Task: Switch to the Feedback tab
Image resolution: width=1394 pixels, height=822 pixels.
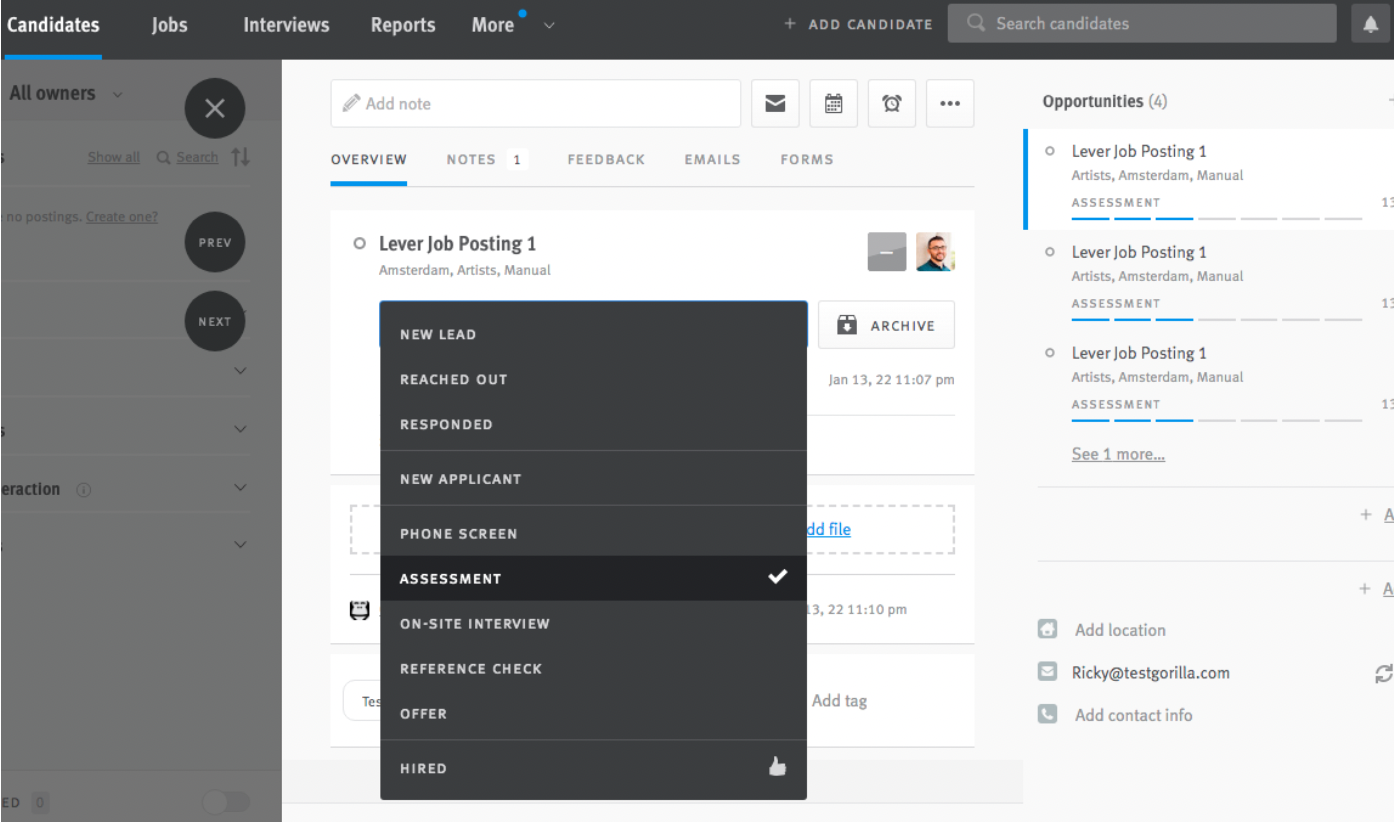Action: click(606, 159)
